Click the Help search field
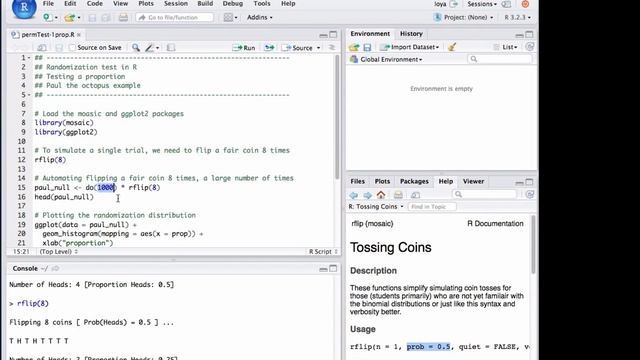Screen dimensions: 640x360 [484, 194]
